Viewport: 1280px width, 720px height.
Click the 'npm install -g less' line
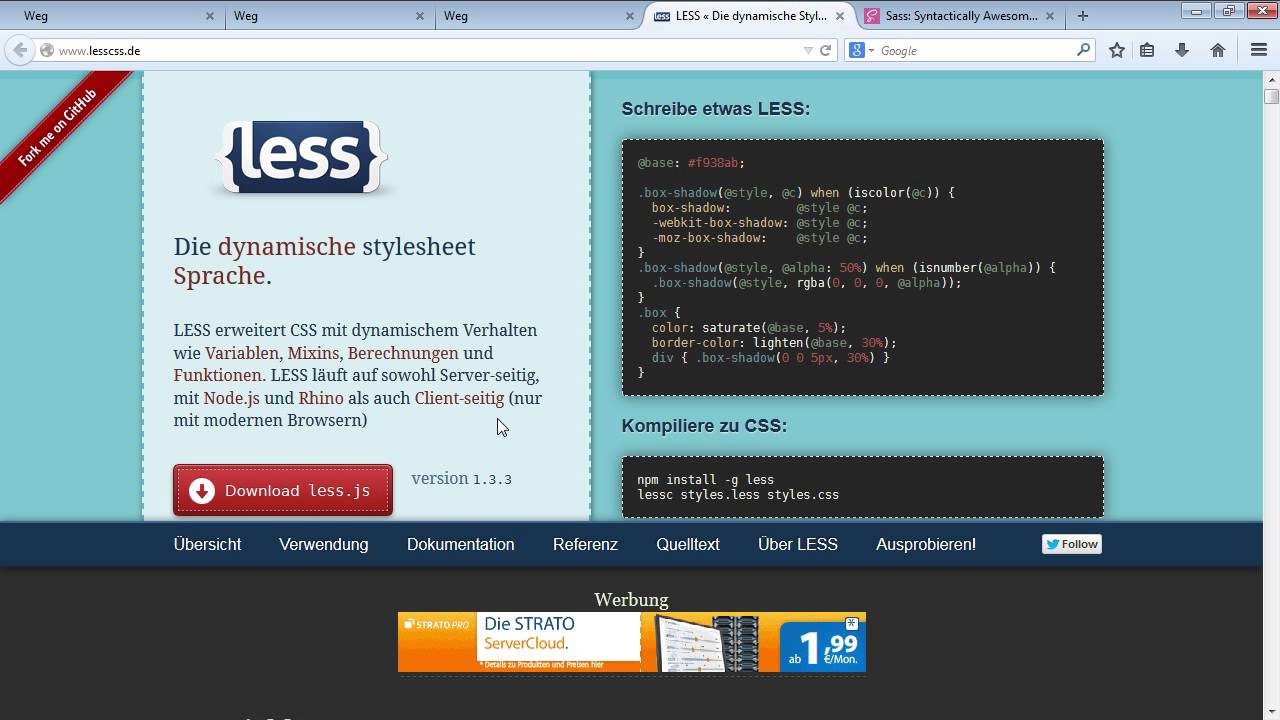[706, 480]
